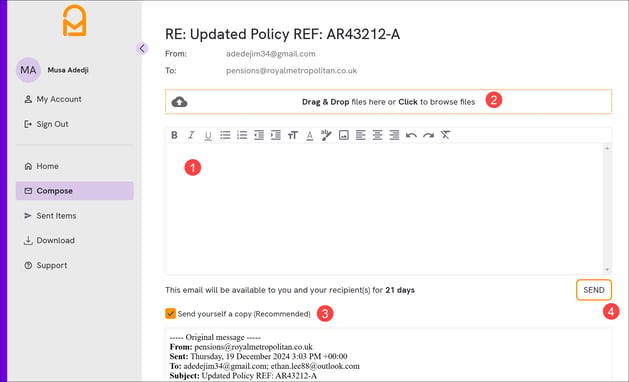The width and height of the screenshot is (629, 382).
Task: Click the SEND button
Action: 594,290
